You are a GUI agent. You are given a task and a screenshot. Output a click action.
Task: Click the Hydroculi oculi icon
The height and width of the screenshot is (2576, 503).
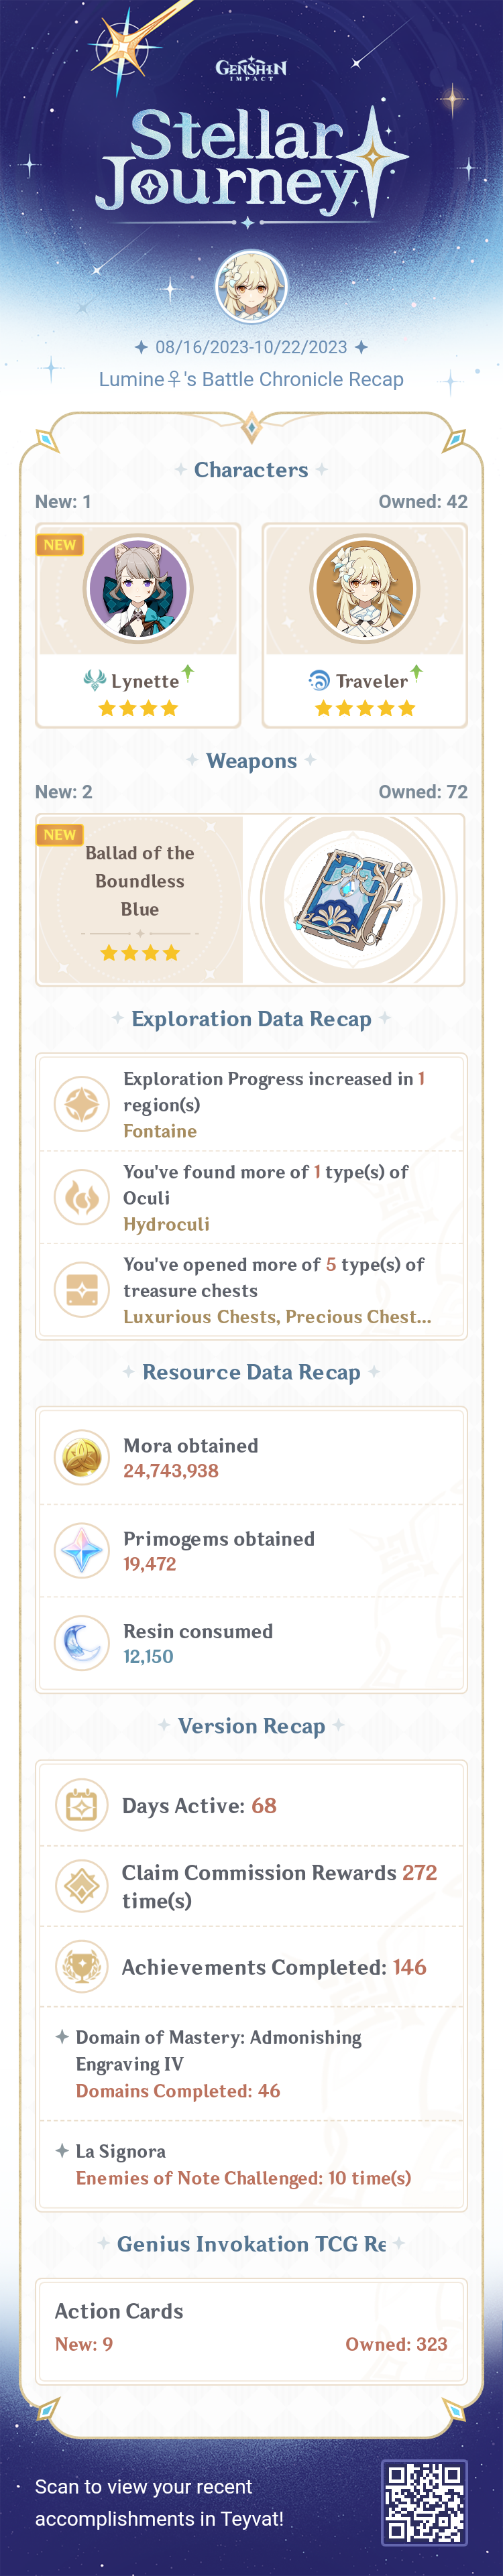(81, 1197)
